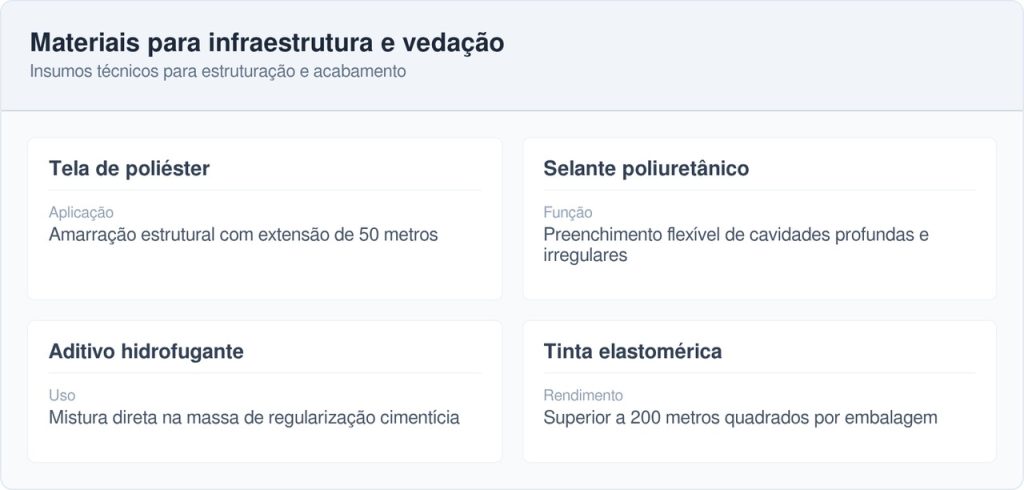Image resolution: width=1024 pixels, height=490 pixels.
Task: Click the 'Uso' field label
Action: pyautogui.click(x=62, y=396)
